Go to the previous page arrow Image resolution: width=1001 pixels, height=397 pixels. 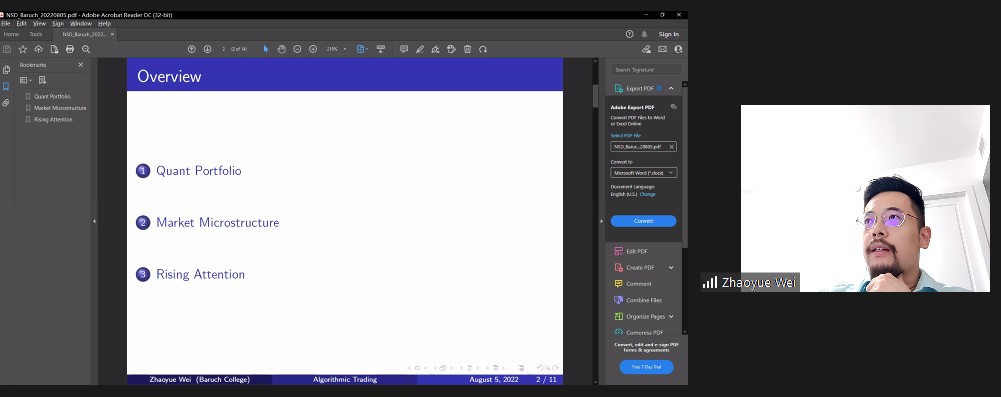(192, 49)
